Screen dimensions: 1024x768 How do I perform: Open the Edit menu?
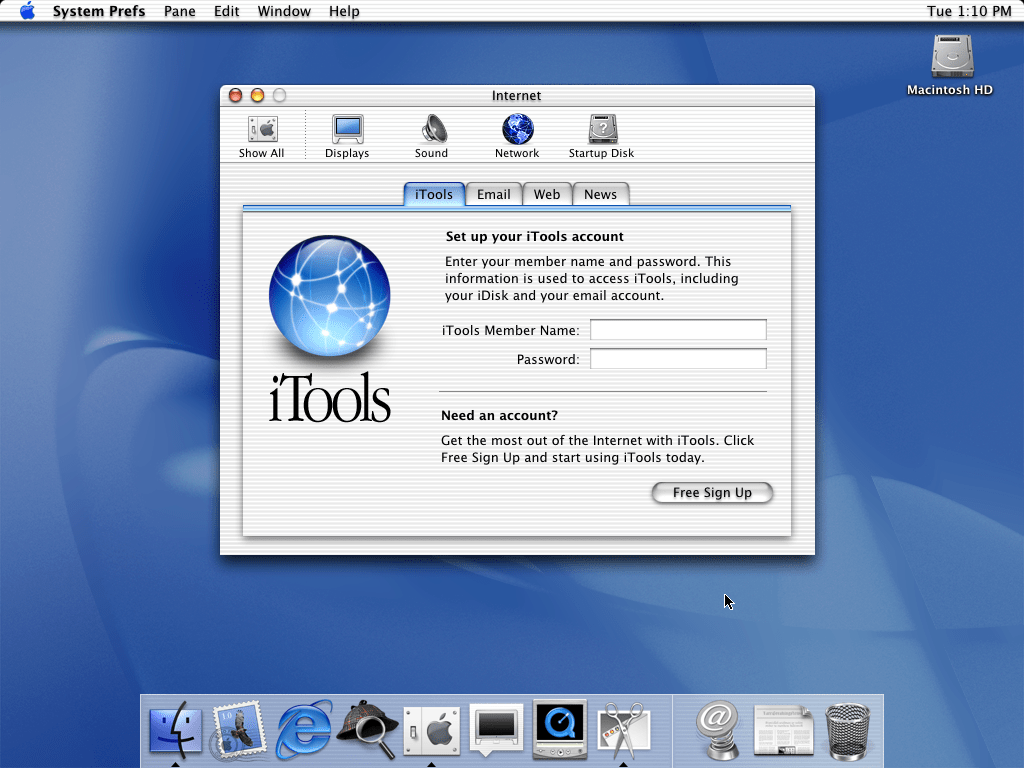227,11
